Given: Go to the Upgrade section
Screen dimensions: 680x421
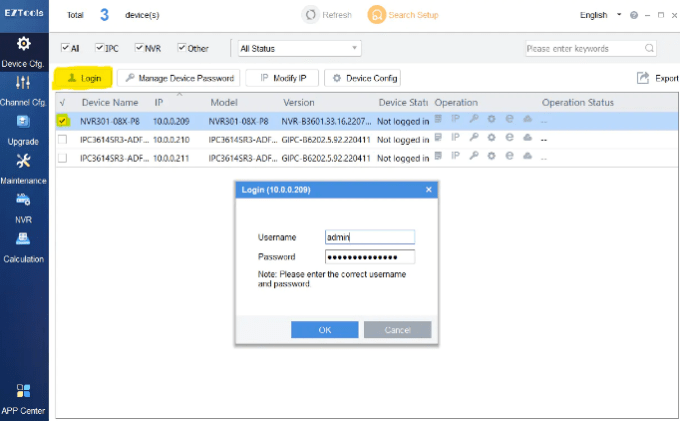Looking at the screenshot, I should coord(23,128).
